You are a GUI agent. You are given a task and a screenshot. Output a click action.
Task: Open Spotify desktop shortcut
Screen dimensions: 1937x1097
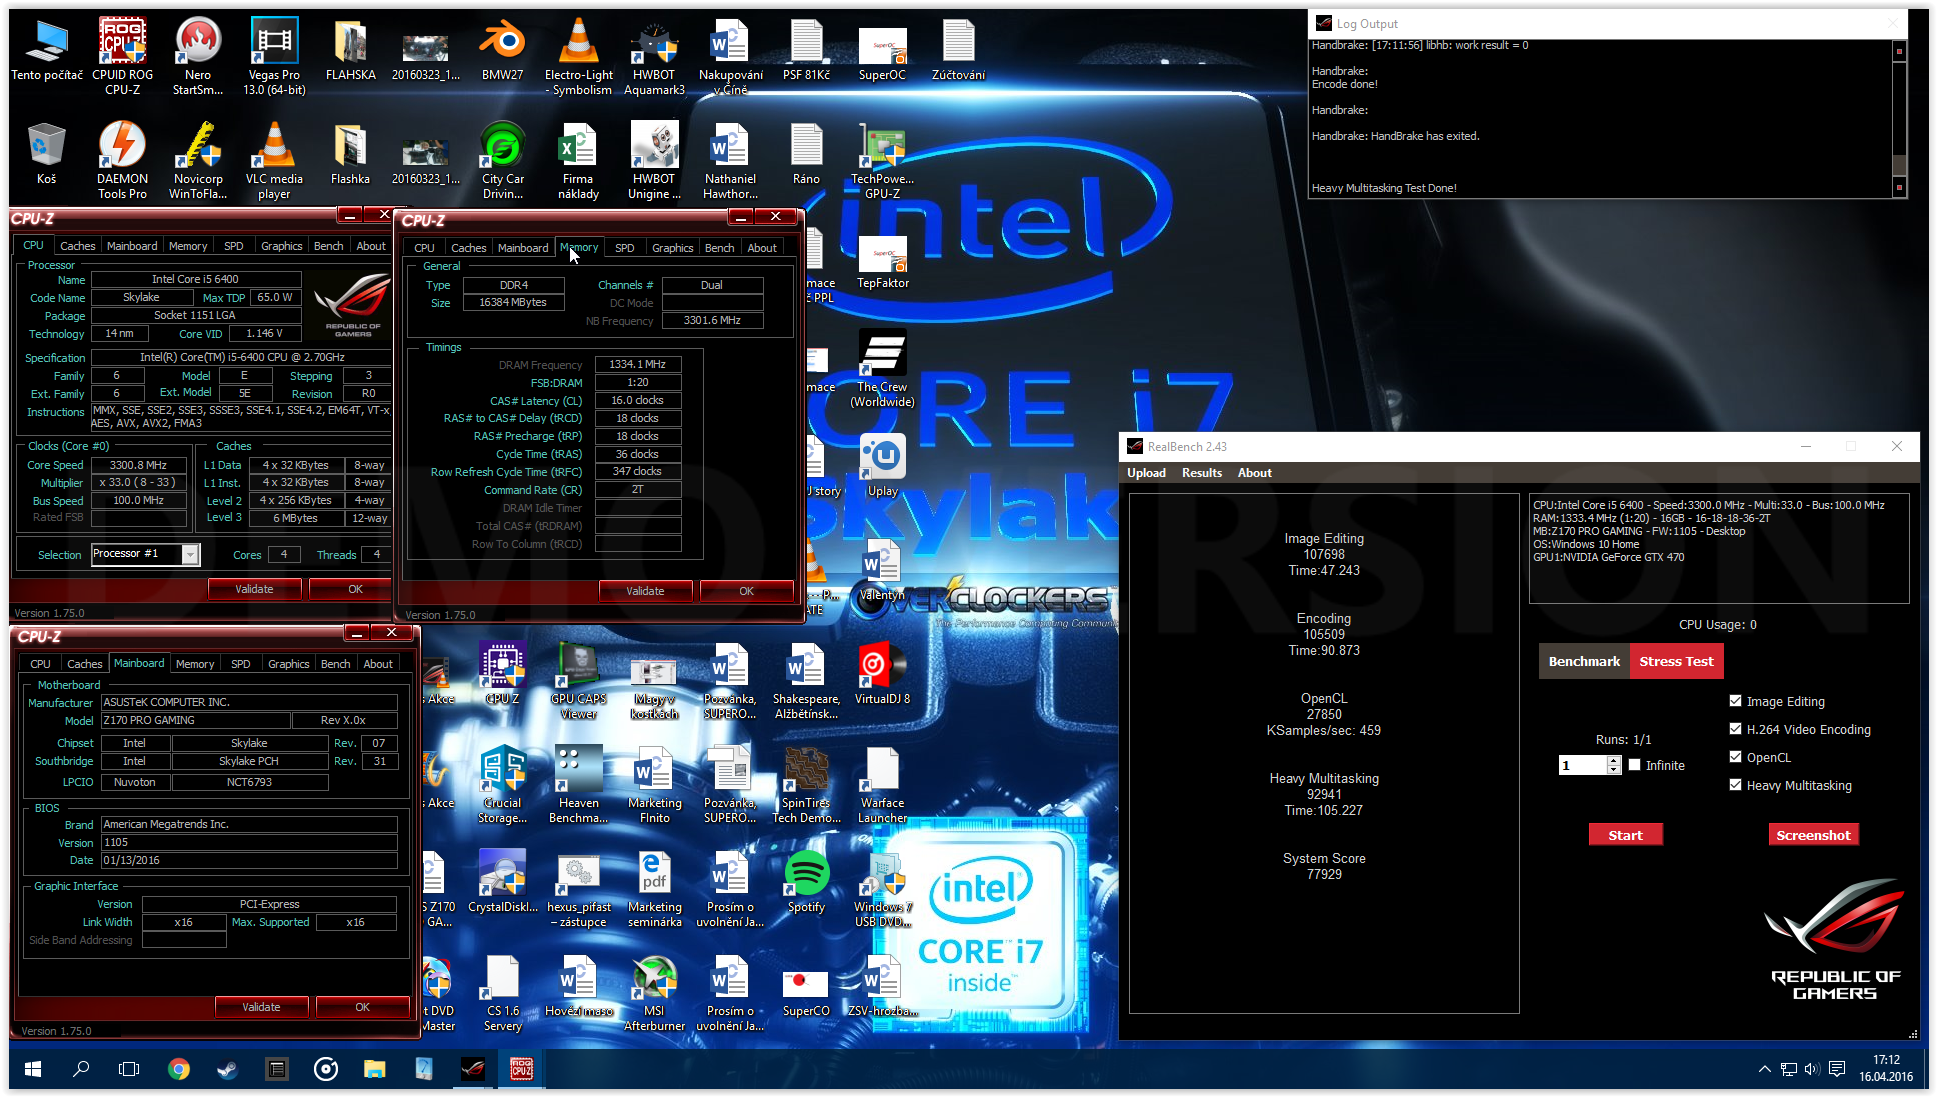[x=806, y=881]
